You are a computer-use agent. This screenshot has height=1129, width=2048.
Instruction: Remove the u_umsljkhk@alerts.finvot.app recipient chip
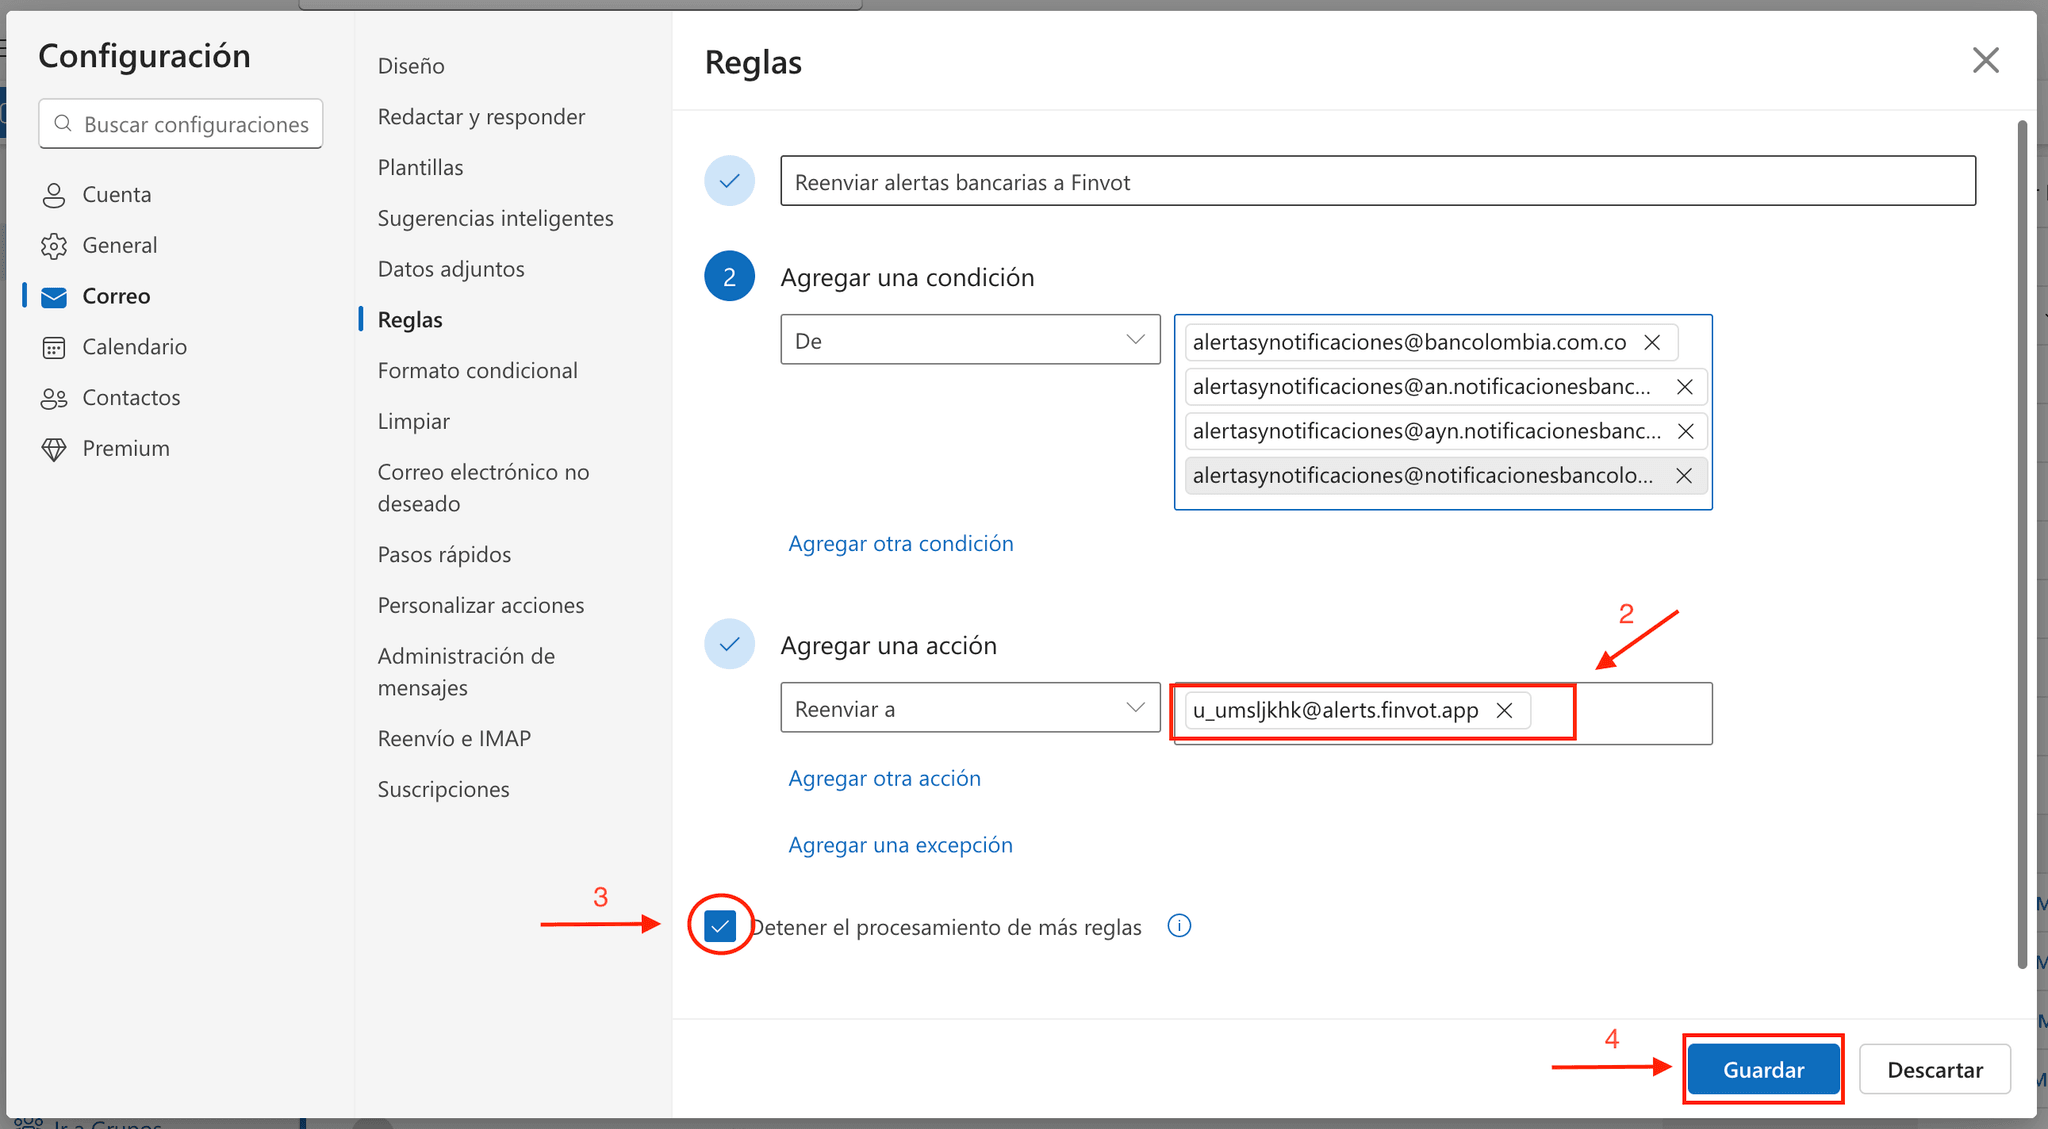(1504, 710)
